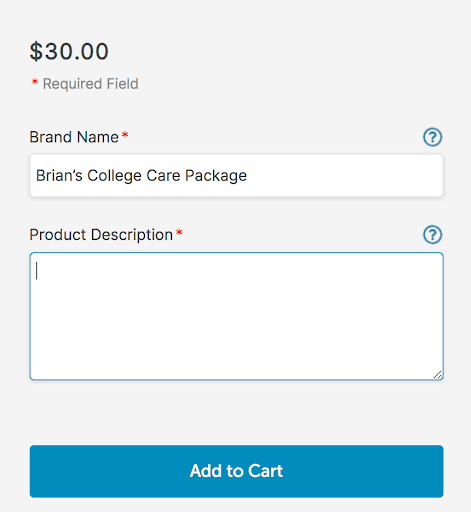Click the Product Description field label
471x512 pixels.
pyautogui.click(x=101, y=235)
